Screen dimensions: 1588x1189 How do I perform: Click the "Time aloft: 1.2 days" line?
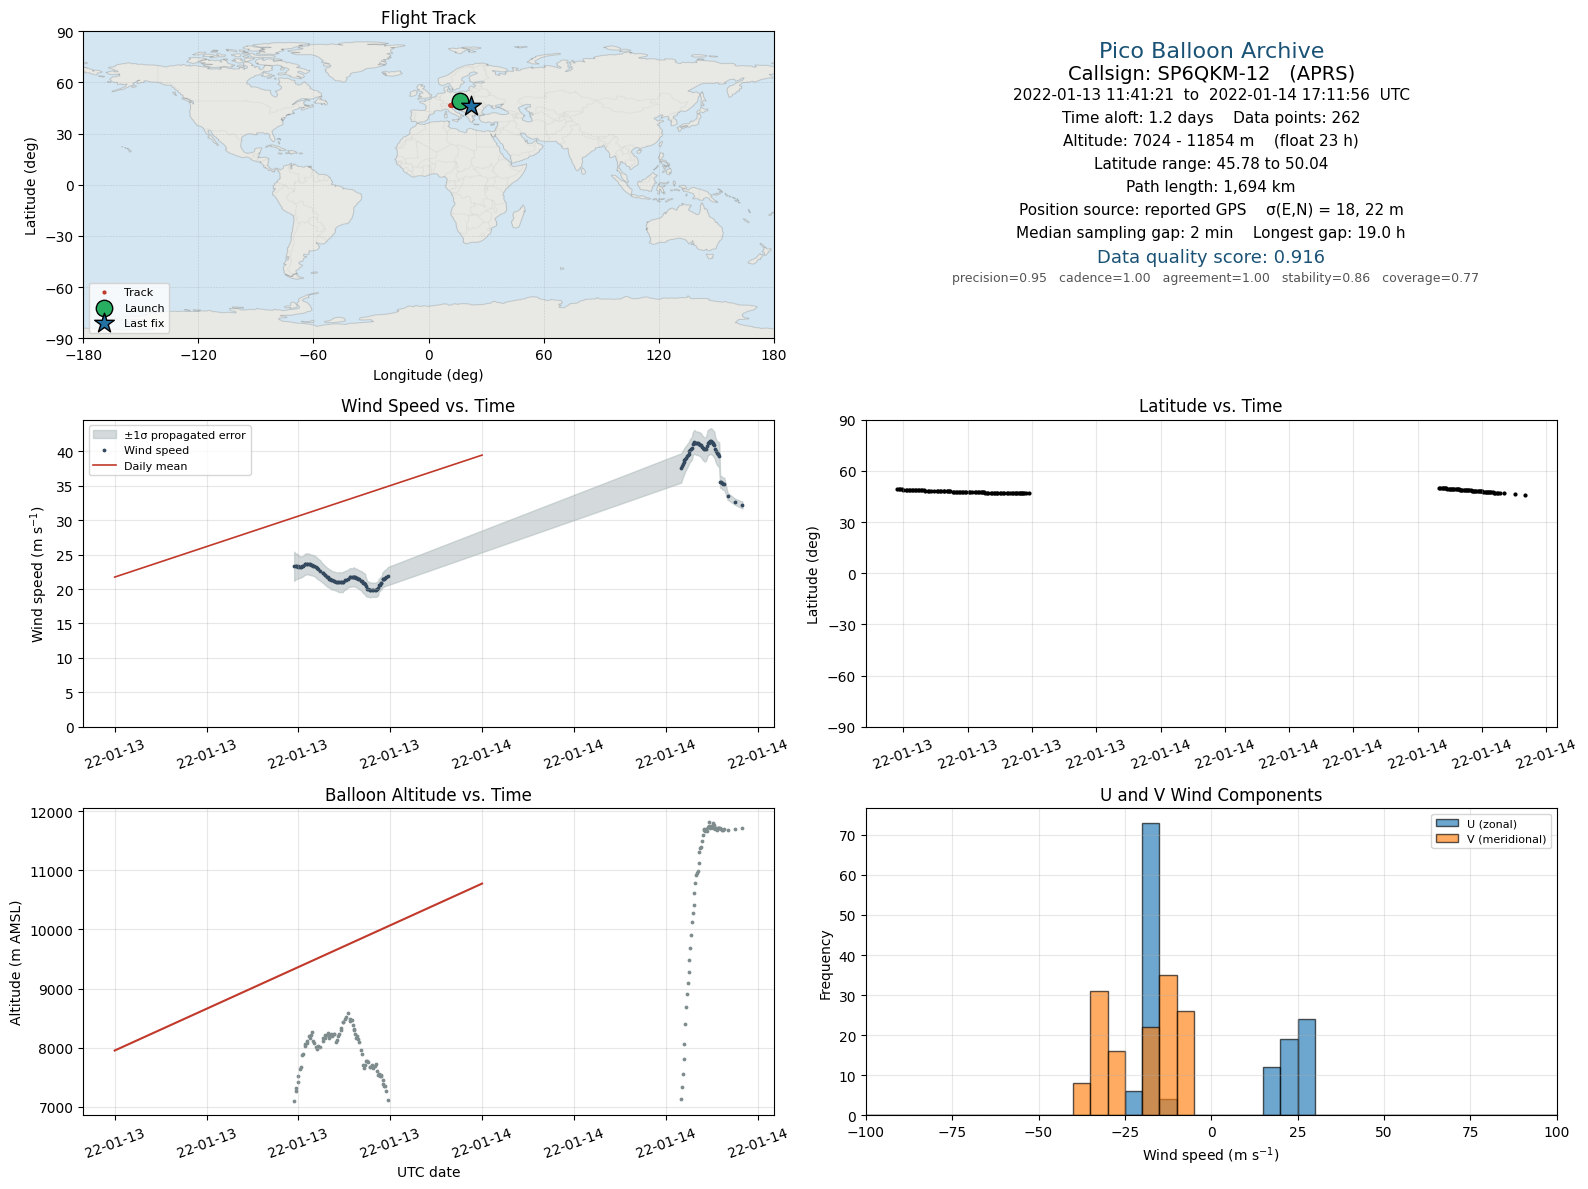click(x=1211, y=118)
